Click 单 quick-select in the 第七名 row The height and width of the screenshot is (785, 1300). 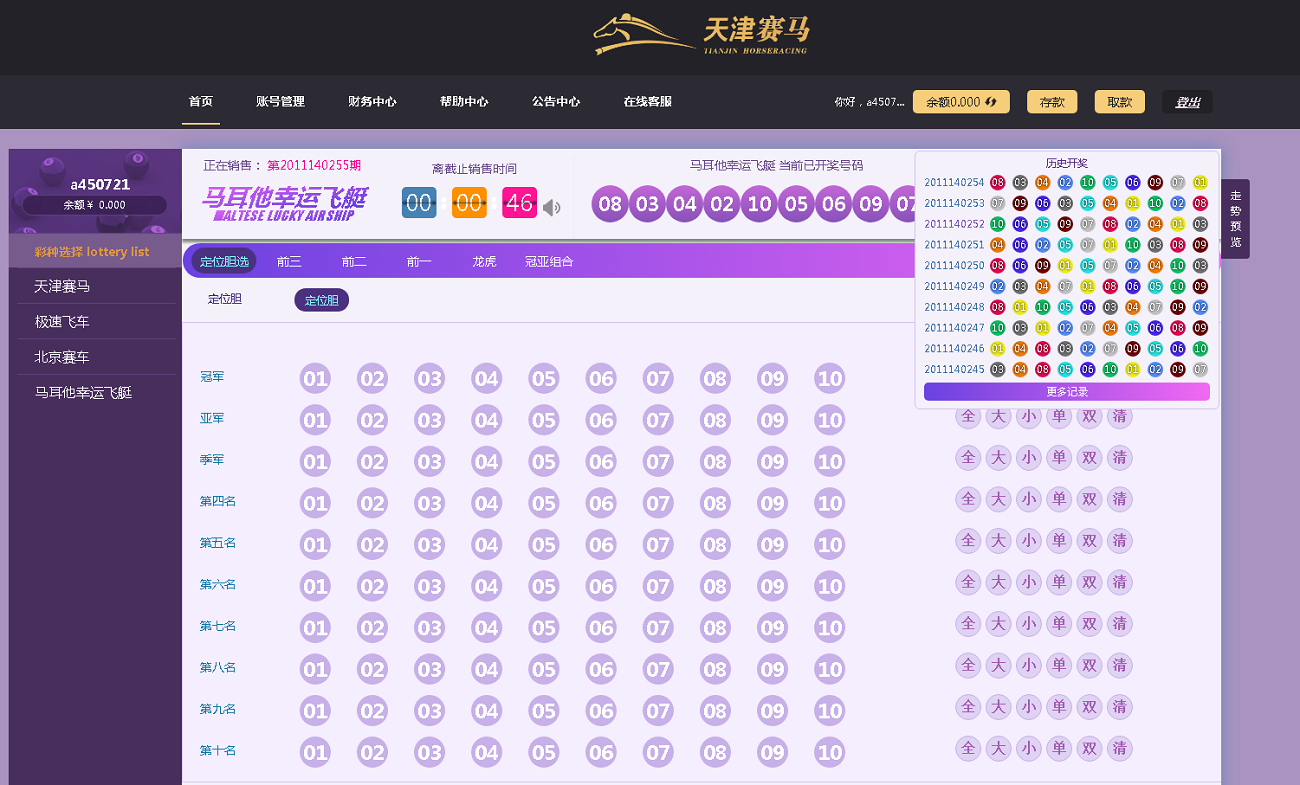1058,624
